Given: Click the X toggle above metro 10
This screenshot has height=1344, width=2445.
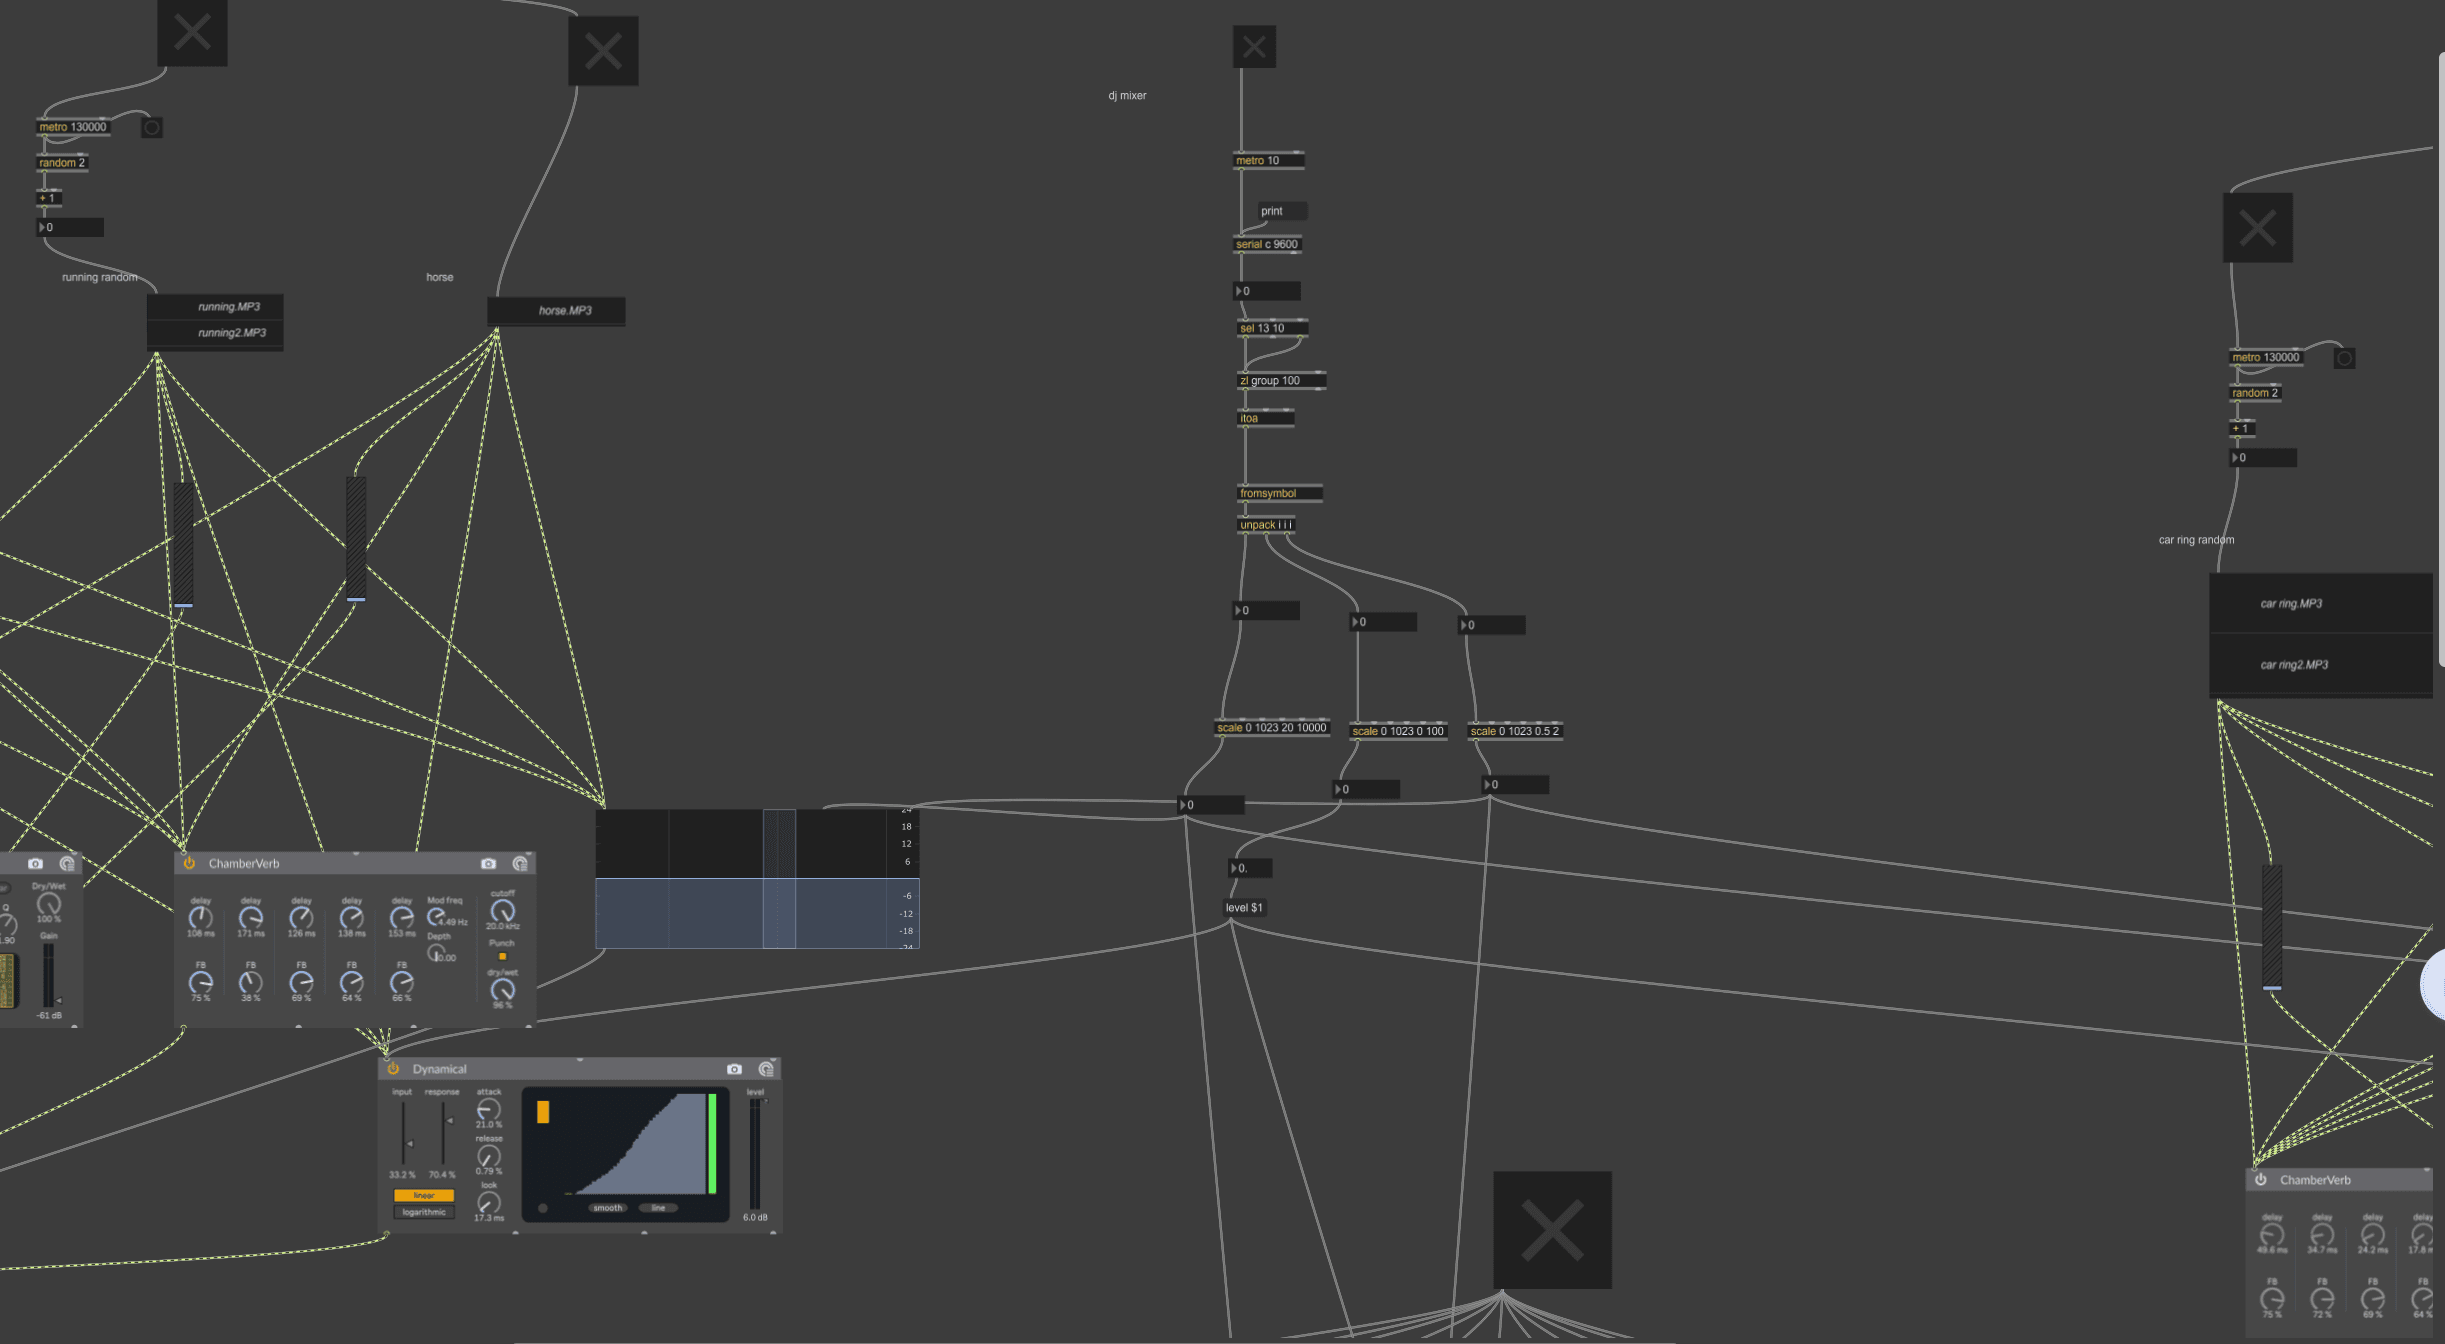Looking at the screenshot, I should coord(1253,47).
